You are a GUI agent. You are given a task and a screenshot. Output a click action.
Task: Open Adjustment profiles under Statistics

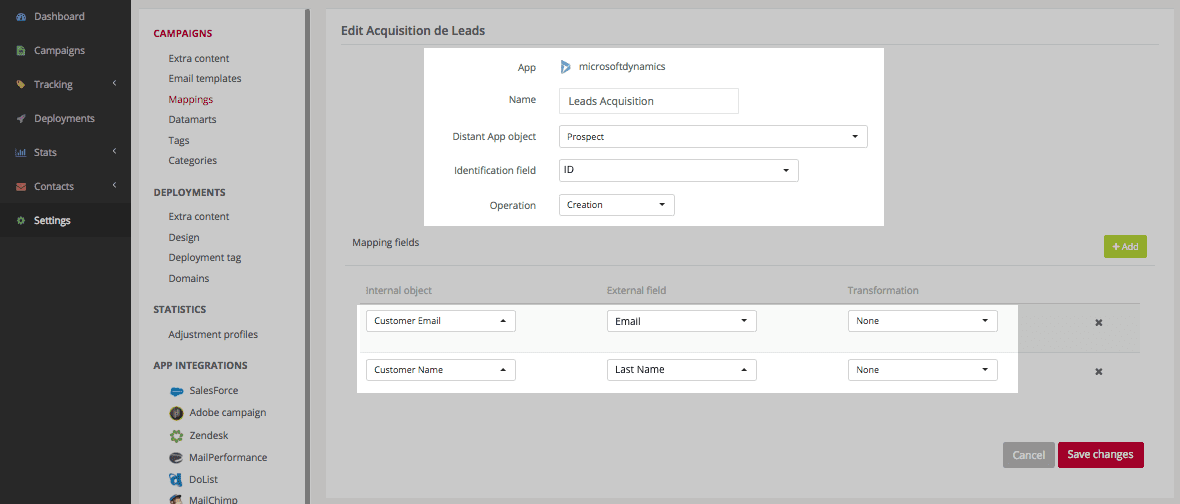(213, 335)
